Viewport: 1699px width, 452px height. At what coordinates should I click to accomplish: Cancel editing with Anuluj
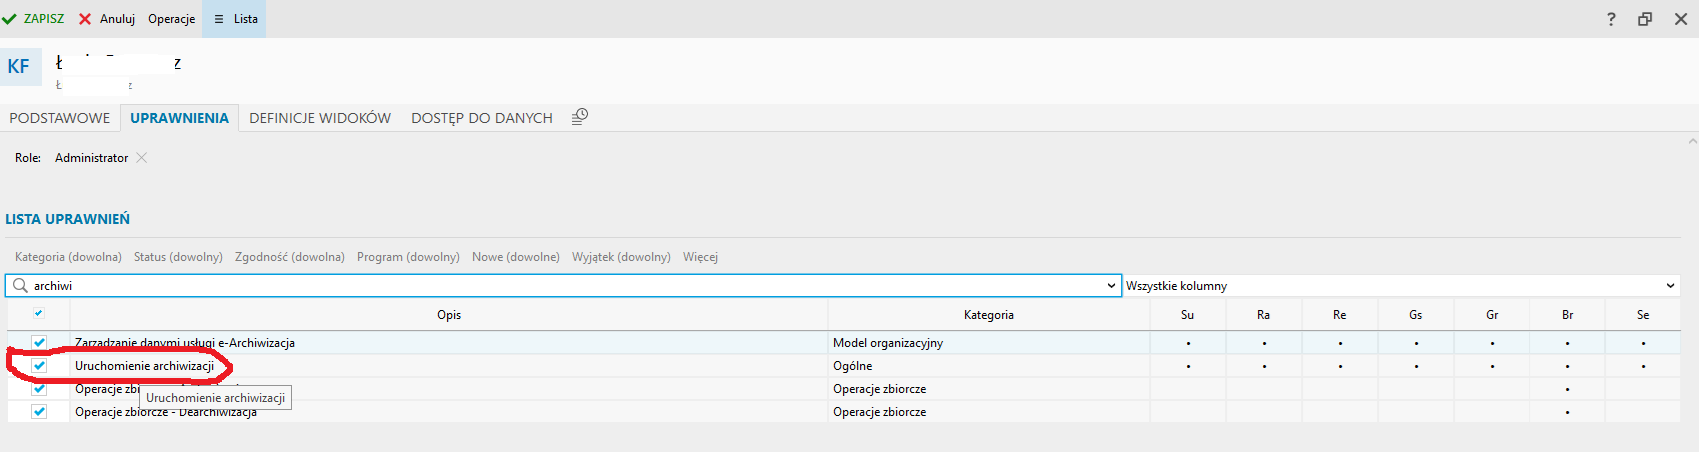[107, 19]
